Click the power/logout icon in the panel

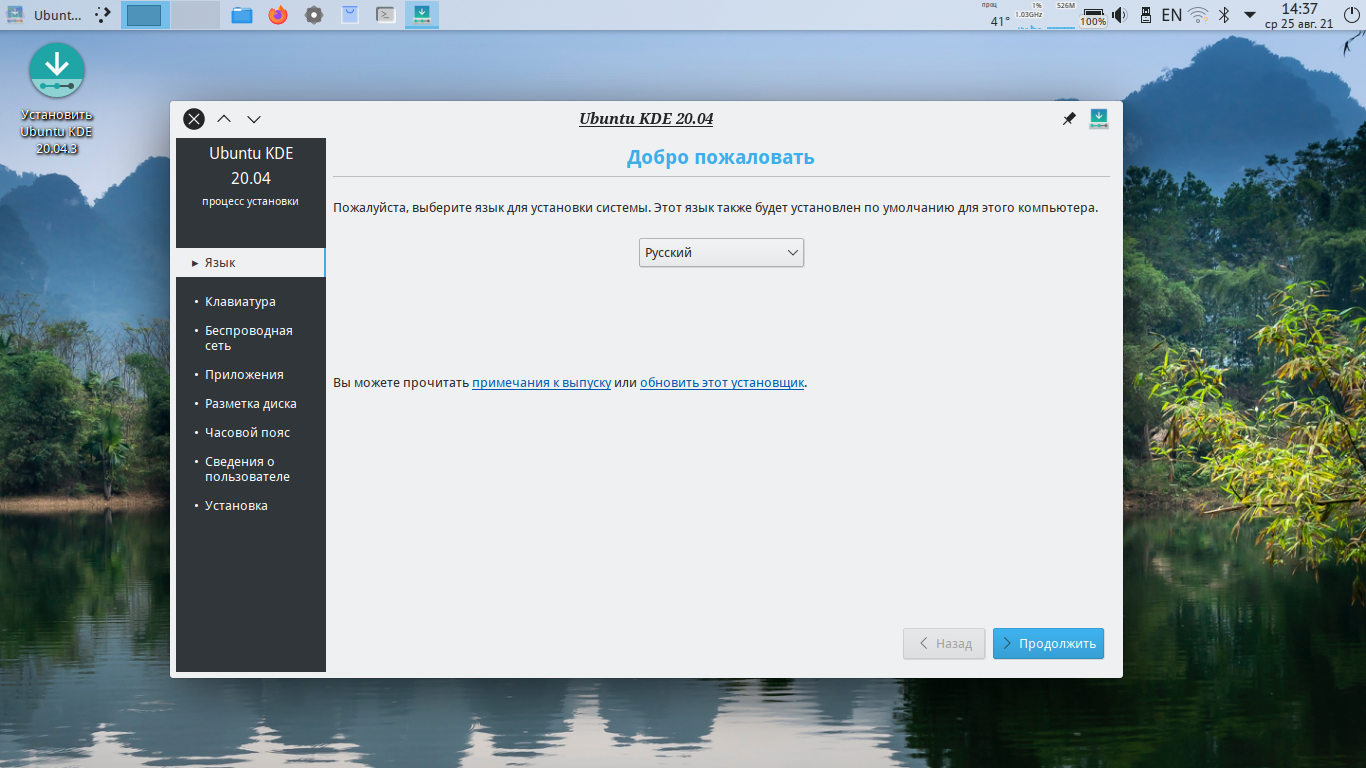point(1352,15)
